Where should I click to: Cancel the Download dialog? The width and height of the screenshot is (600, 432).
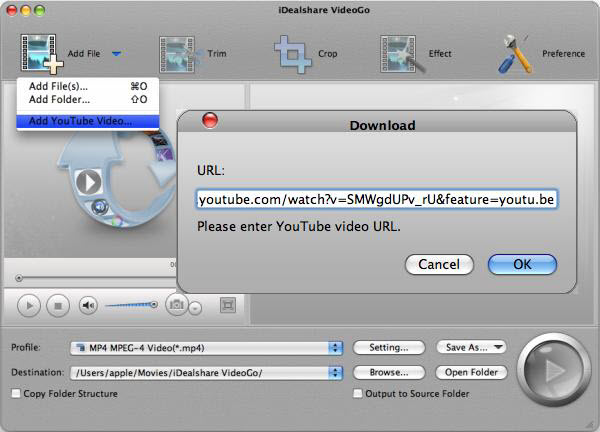tap(439, 264)
